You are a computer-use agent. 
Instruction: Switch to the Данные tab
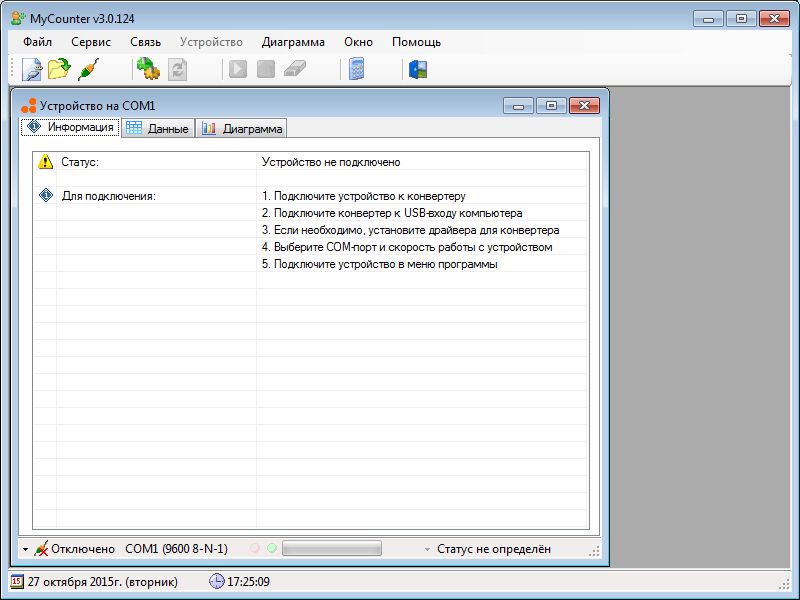pos(158,129)
